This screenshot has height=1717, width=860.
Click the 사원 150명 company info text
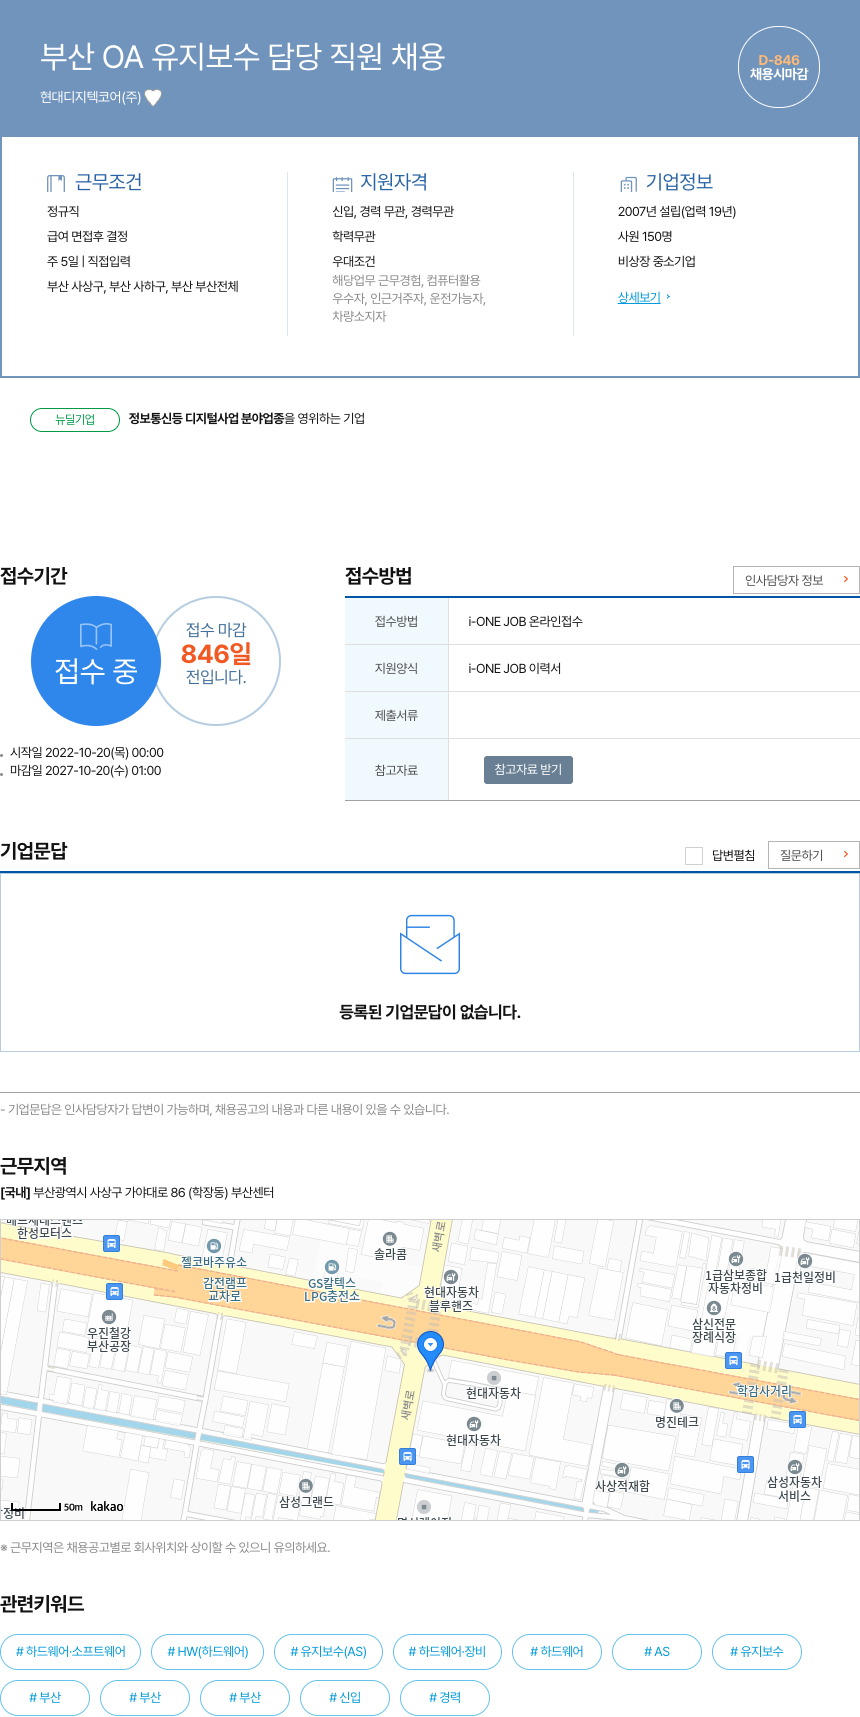pos(645,236)
